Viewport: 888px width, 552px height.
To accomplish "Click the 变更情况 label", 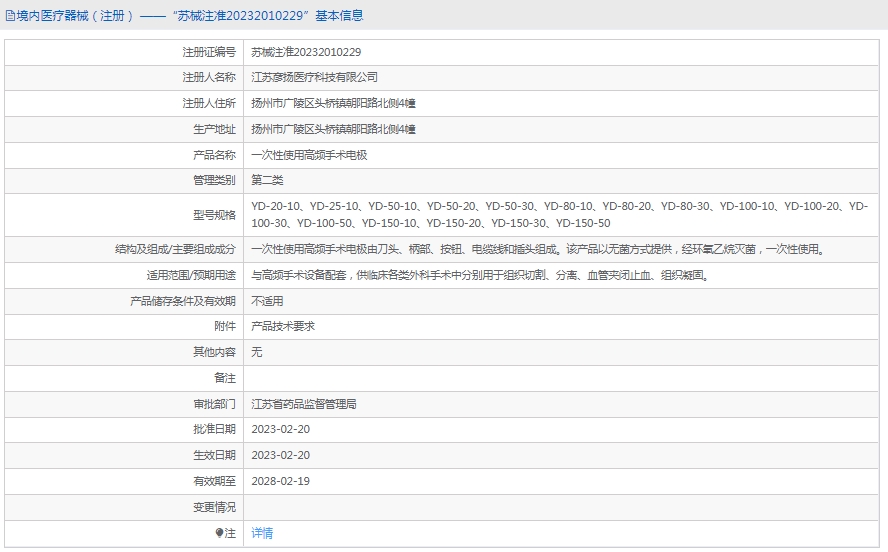I will tap(214, 508).
